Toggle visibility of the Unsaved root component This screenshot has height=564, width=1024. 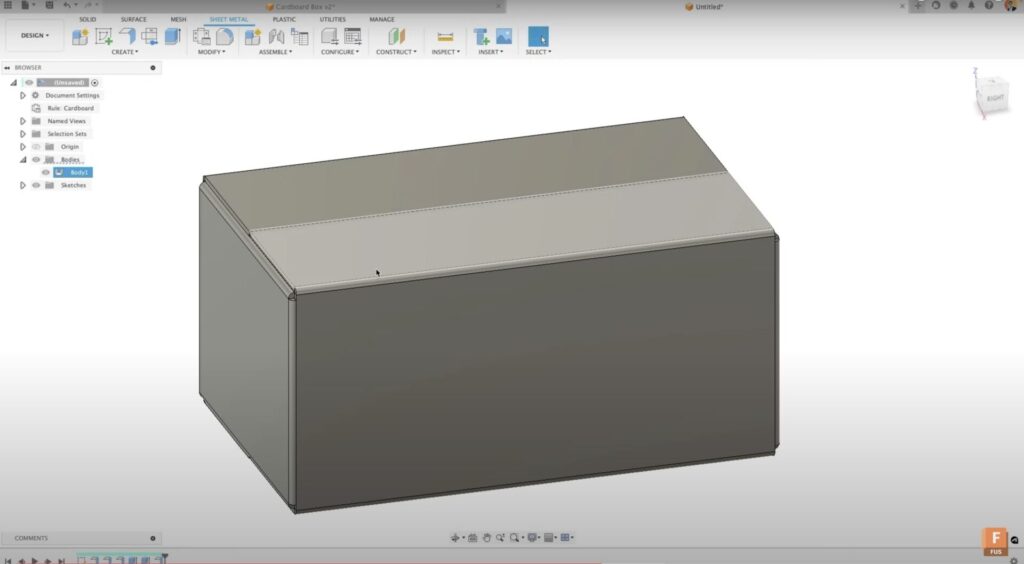(29, 83)
